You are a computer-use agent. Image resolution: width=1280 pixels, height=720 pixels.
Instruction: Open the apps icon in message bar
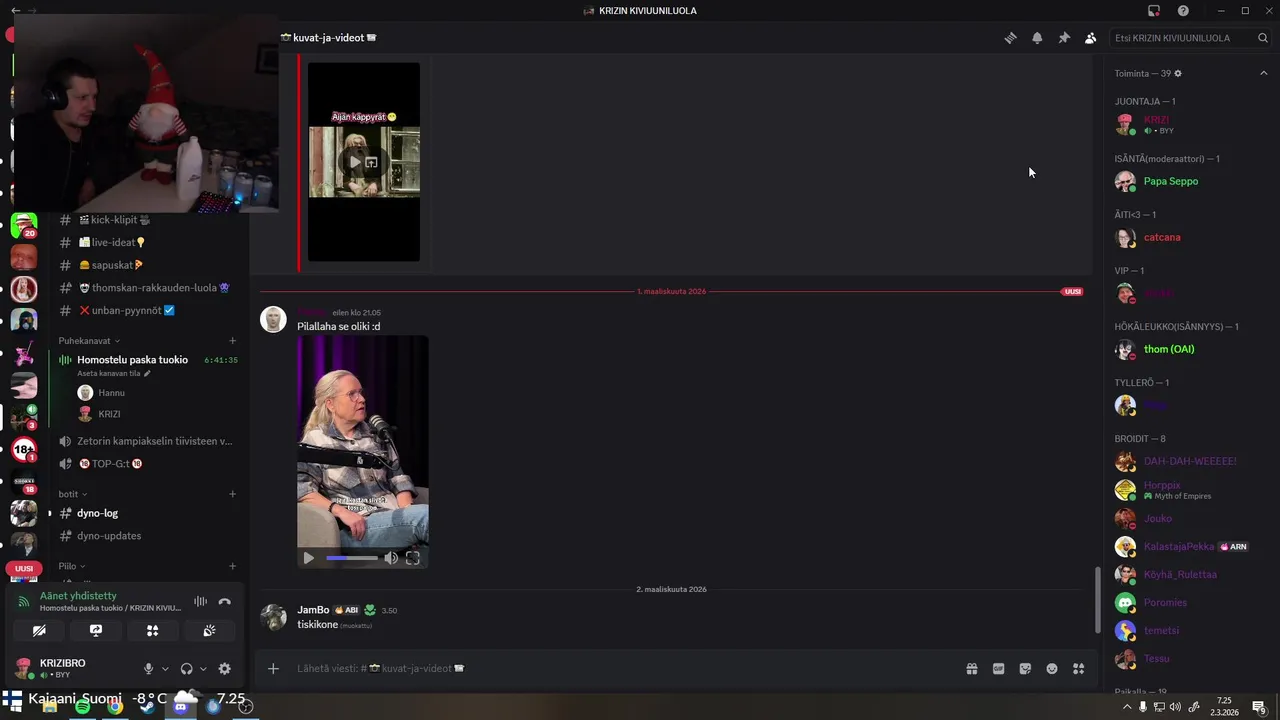(1078, 669)
